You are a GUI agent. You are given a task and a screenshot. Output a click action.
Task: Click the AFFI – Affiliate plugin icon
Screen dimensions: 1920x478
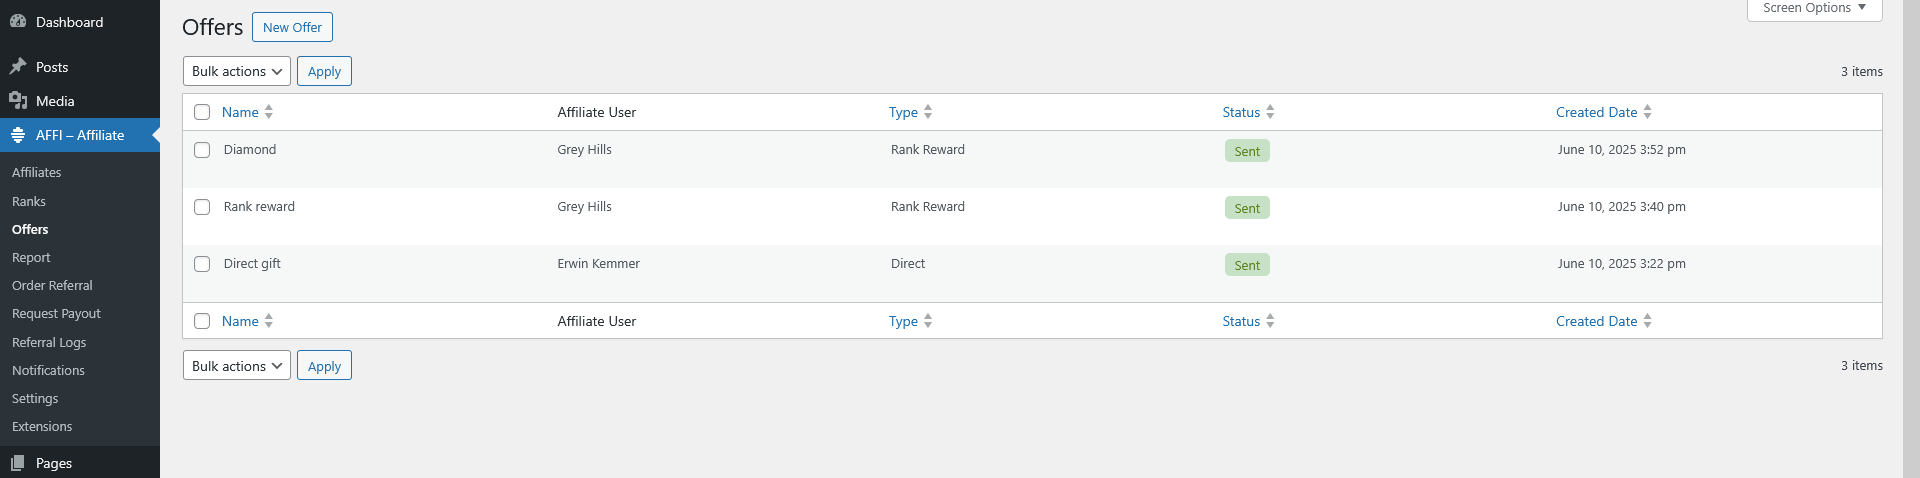[x=18, y=135]
